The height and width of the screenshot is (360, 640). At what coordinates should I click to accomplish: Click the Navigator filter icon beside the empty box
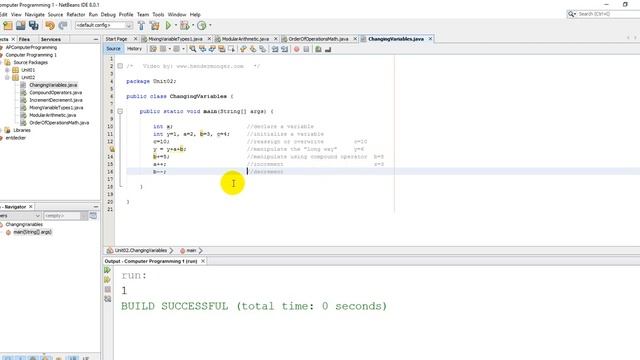pyautogui.click(x=93, y=216)
